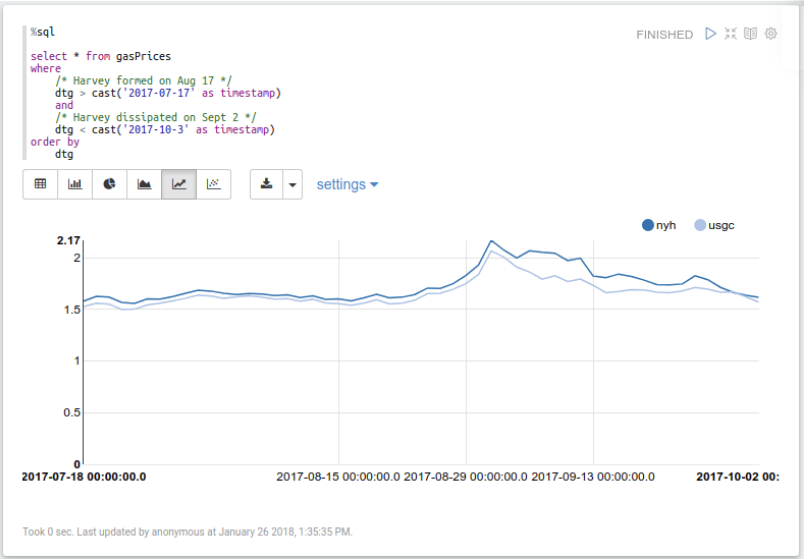Click the book icon to hide the output
The image size is (804, 559).
(x=750, y=33)
